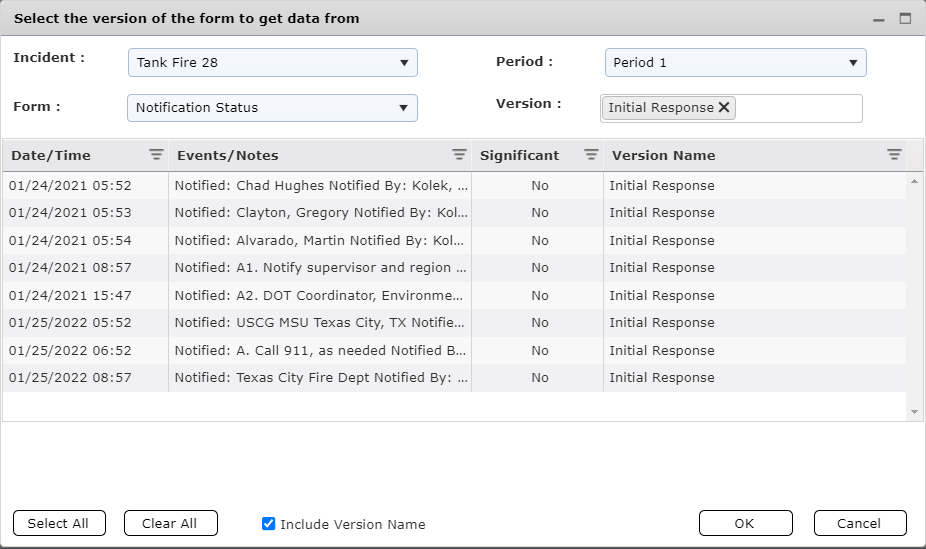This screenshot has width=926, height=549.
Task: Confirm with the OK button
Action: [x=746, y=523]
